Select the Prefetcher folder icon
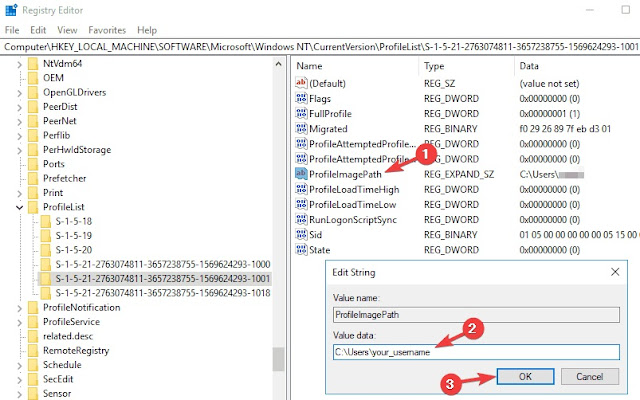The image size is (640, 400). point(33,178)
